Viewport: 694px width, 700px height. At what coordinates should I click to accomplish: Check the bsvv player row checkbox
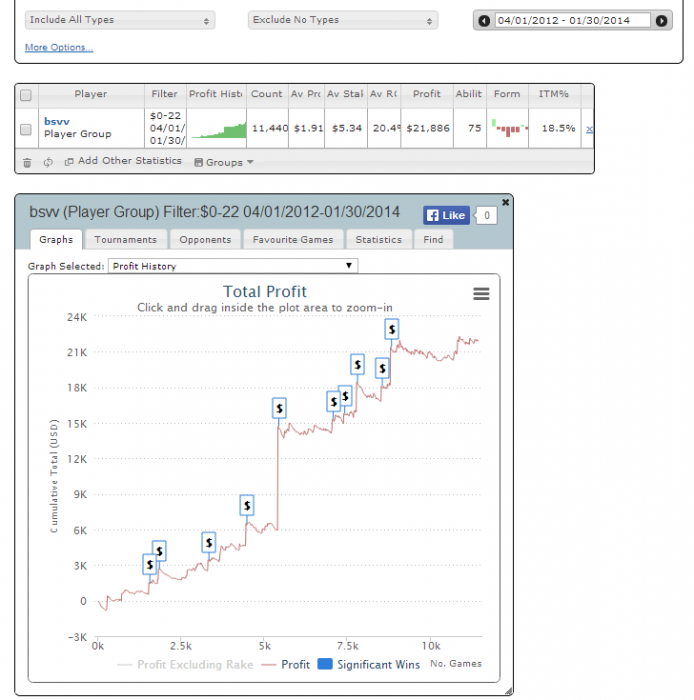pos(26,129)
